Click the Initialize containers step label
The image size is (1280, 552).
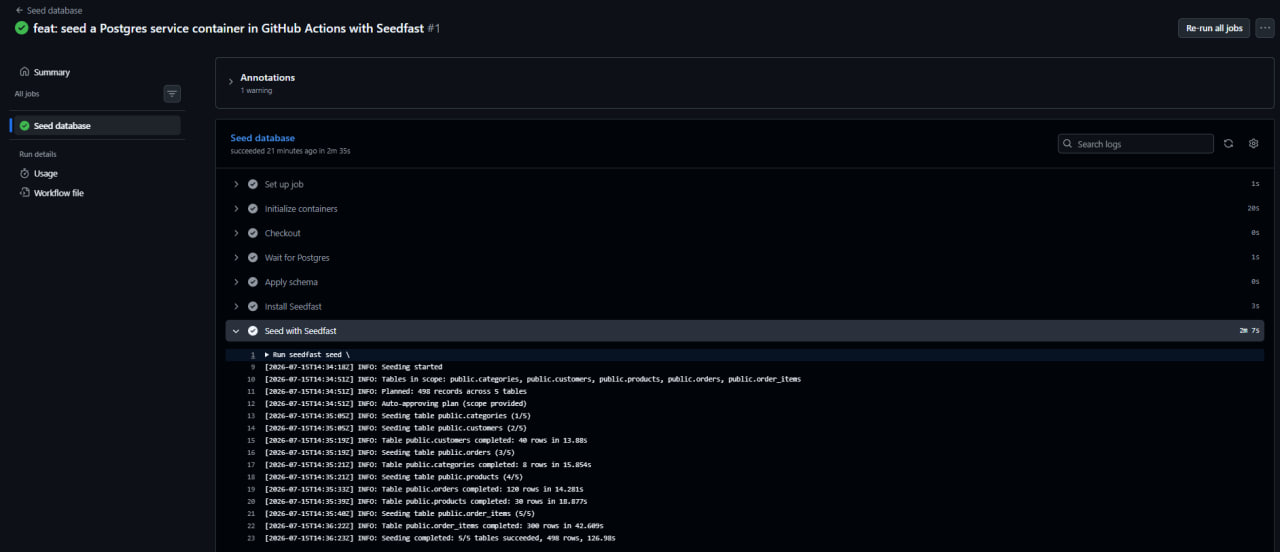tap(301, 209)
